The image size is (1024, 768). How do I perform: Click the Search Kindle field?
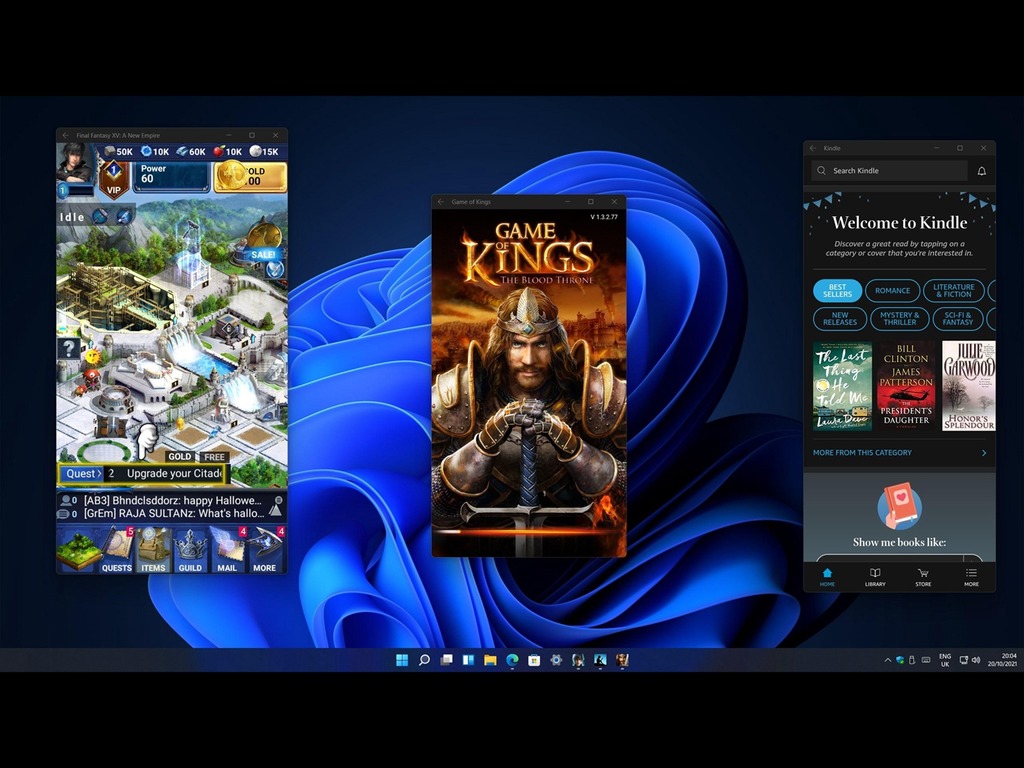(889, 170)
